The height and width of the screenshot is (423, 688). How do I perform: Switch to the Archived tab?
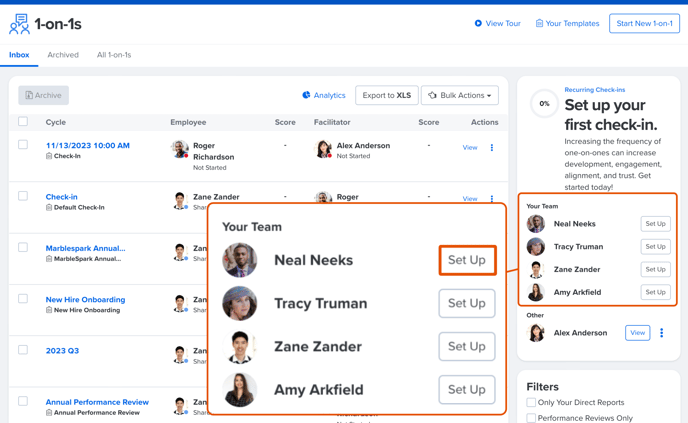click(x=63, y=55)
